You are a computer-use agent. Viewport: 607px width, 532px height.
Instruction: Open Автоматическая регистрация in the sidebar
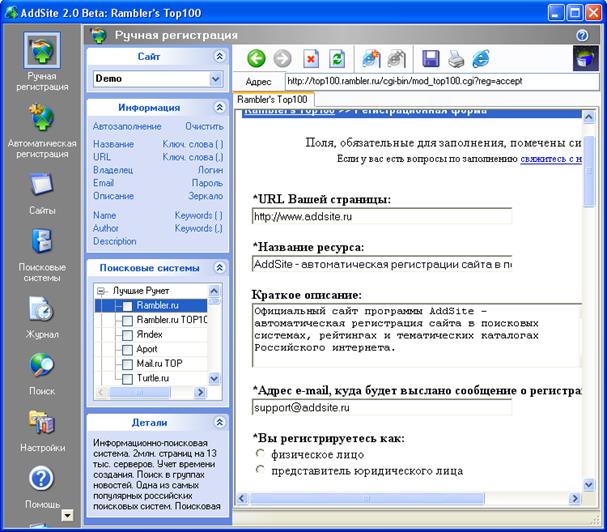click(x=42, y=130)
